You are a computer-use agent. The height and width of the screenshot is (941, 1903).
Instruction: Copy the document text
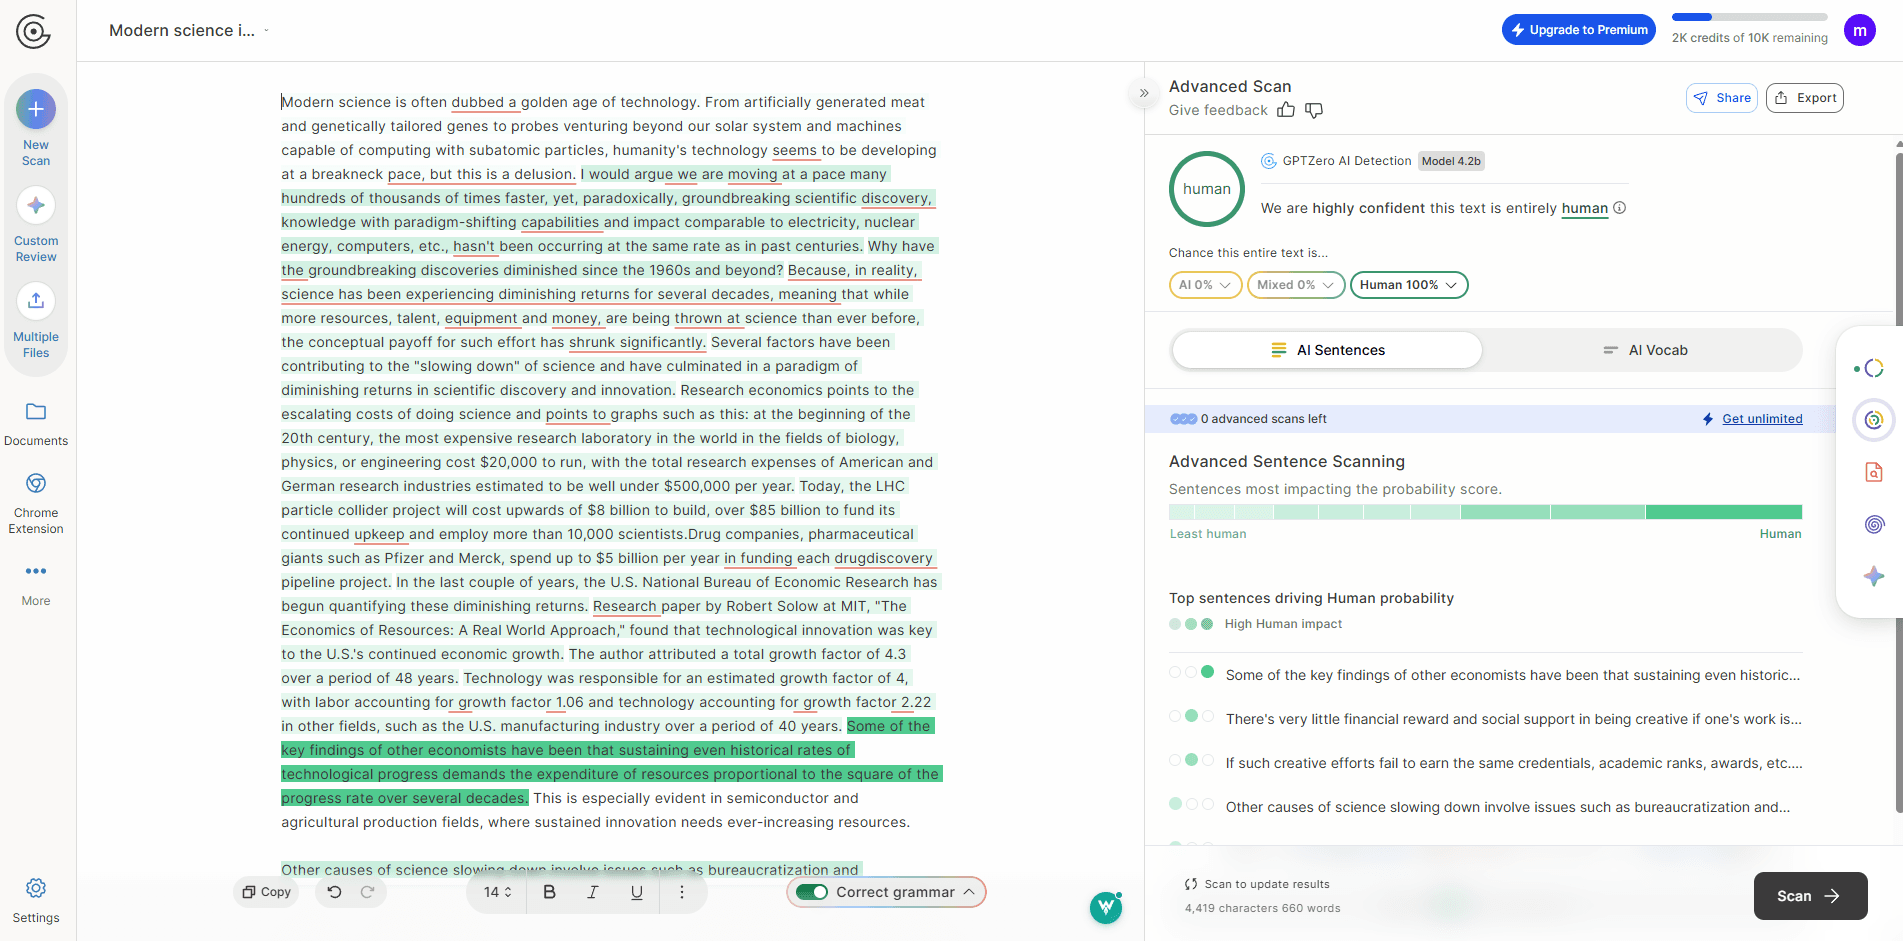point(265,891)
